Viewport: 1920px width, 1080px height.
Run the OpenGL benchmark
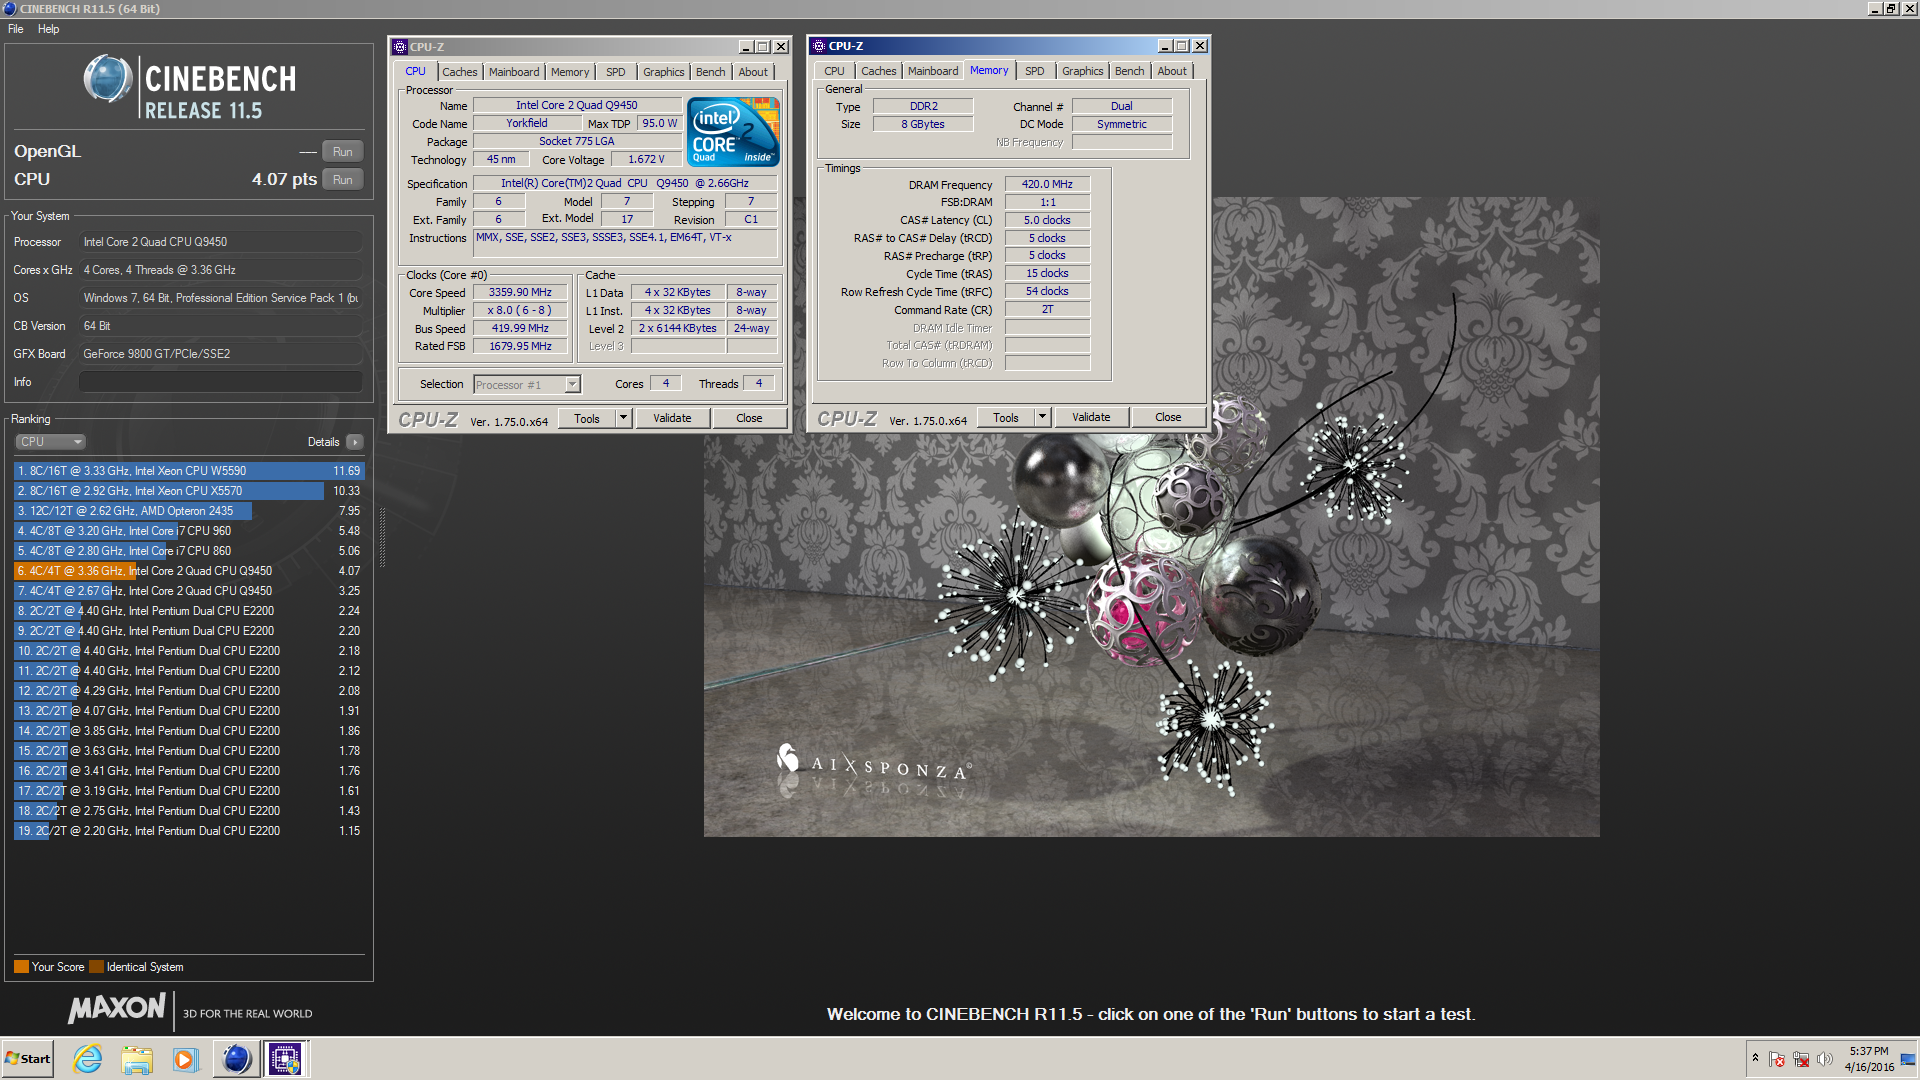click(x=343, y=152)
